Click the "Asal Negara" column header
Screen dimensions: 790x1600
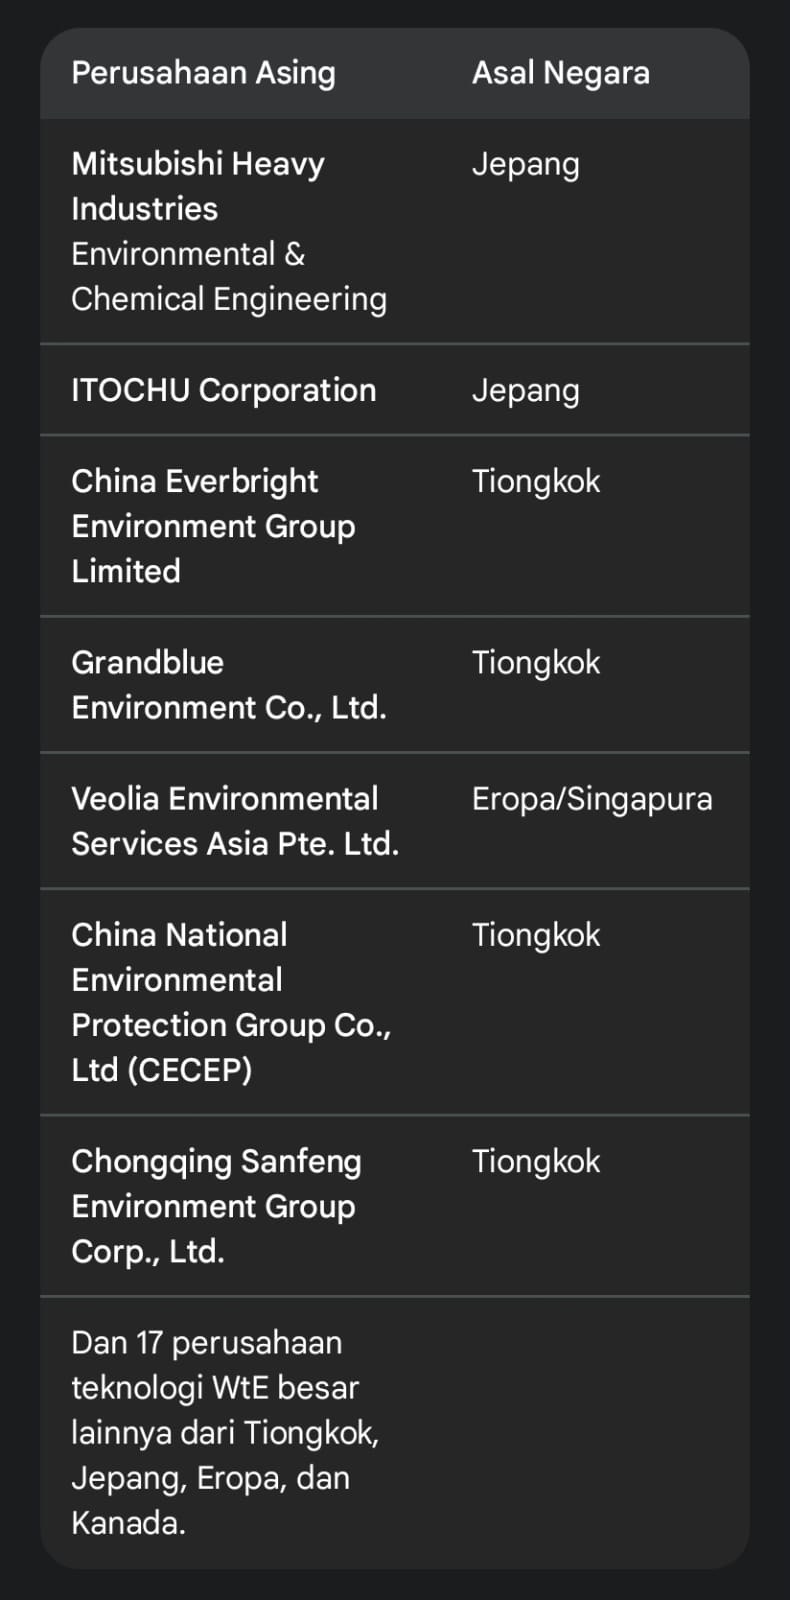click(560, 73)
